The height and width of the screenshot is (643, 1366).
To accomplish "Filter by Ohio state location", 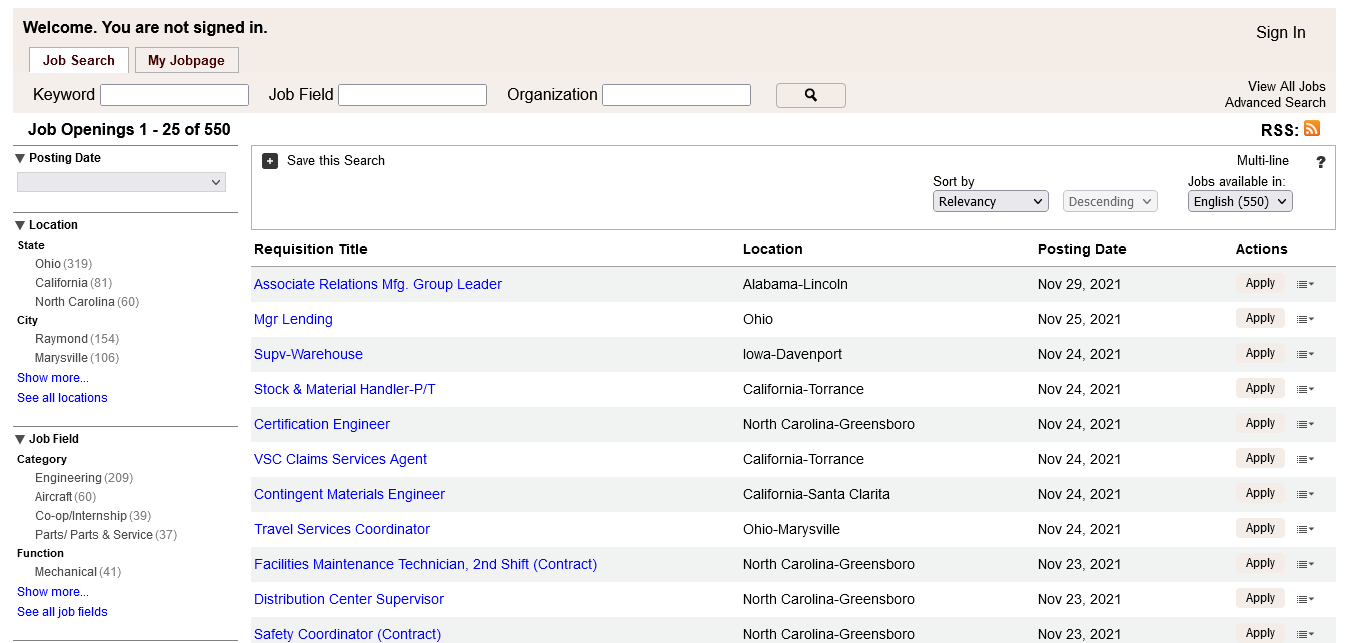I will pyautogui.click(x=48, y=264).
